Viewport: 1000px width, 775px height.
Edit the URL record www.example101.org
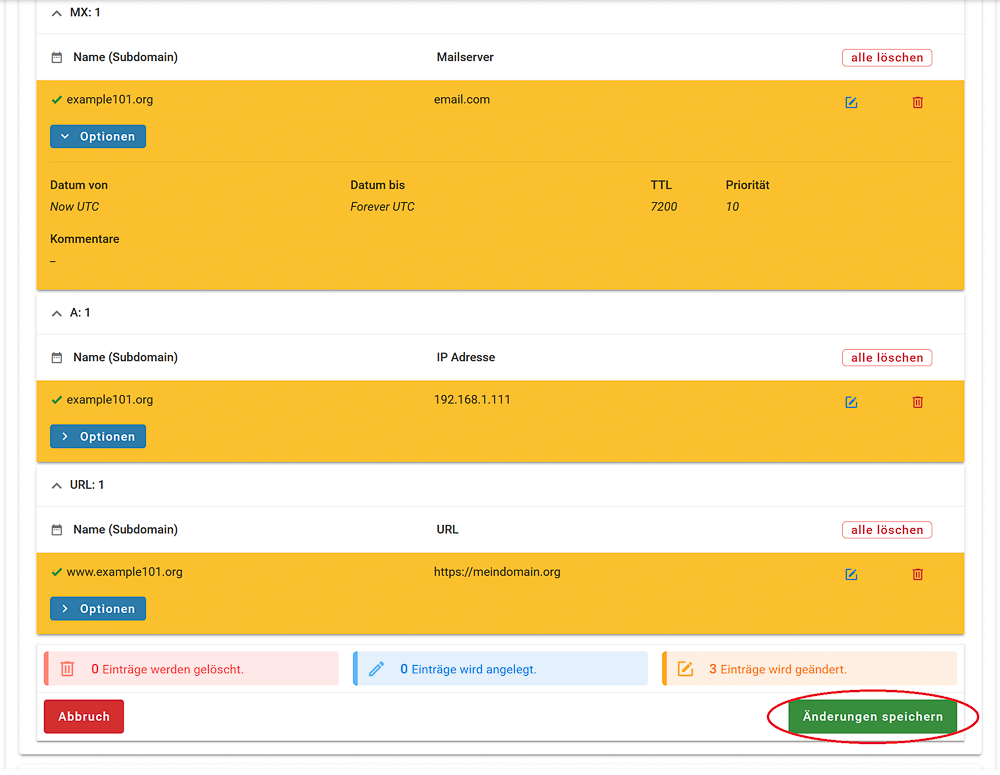[x=851, y=574]
